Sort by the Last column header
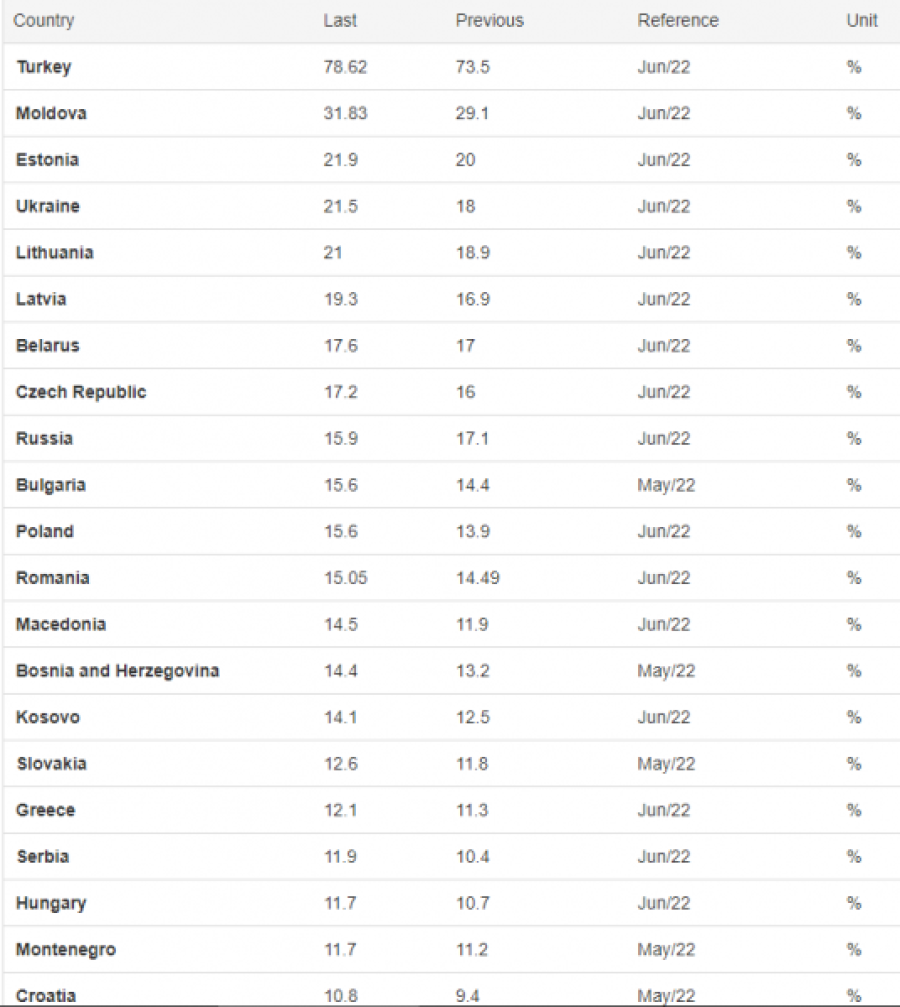The image size is (900, 1007). click(x=340, y=20)
